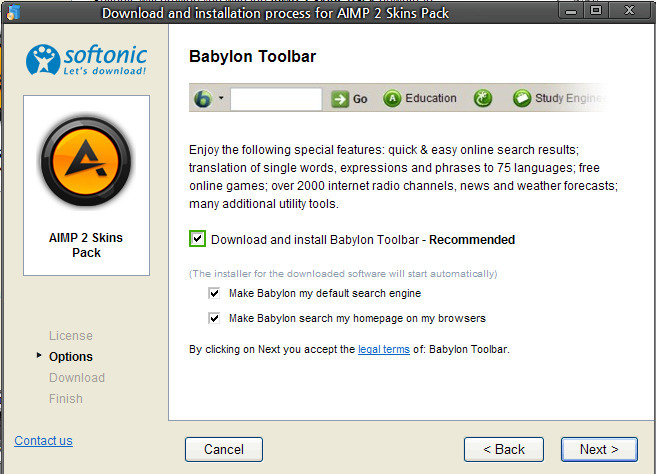Open the Contact us link
This screenshot has height=474, width=656.
click(44, 441)
